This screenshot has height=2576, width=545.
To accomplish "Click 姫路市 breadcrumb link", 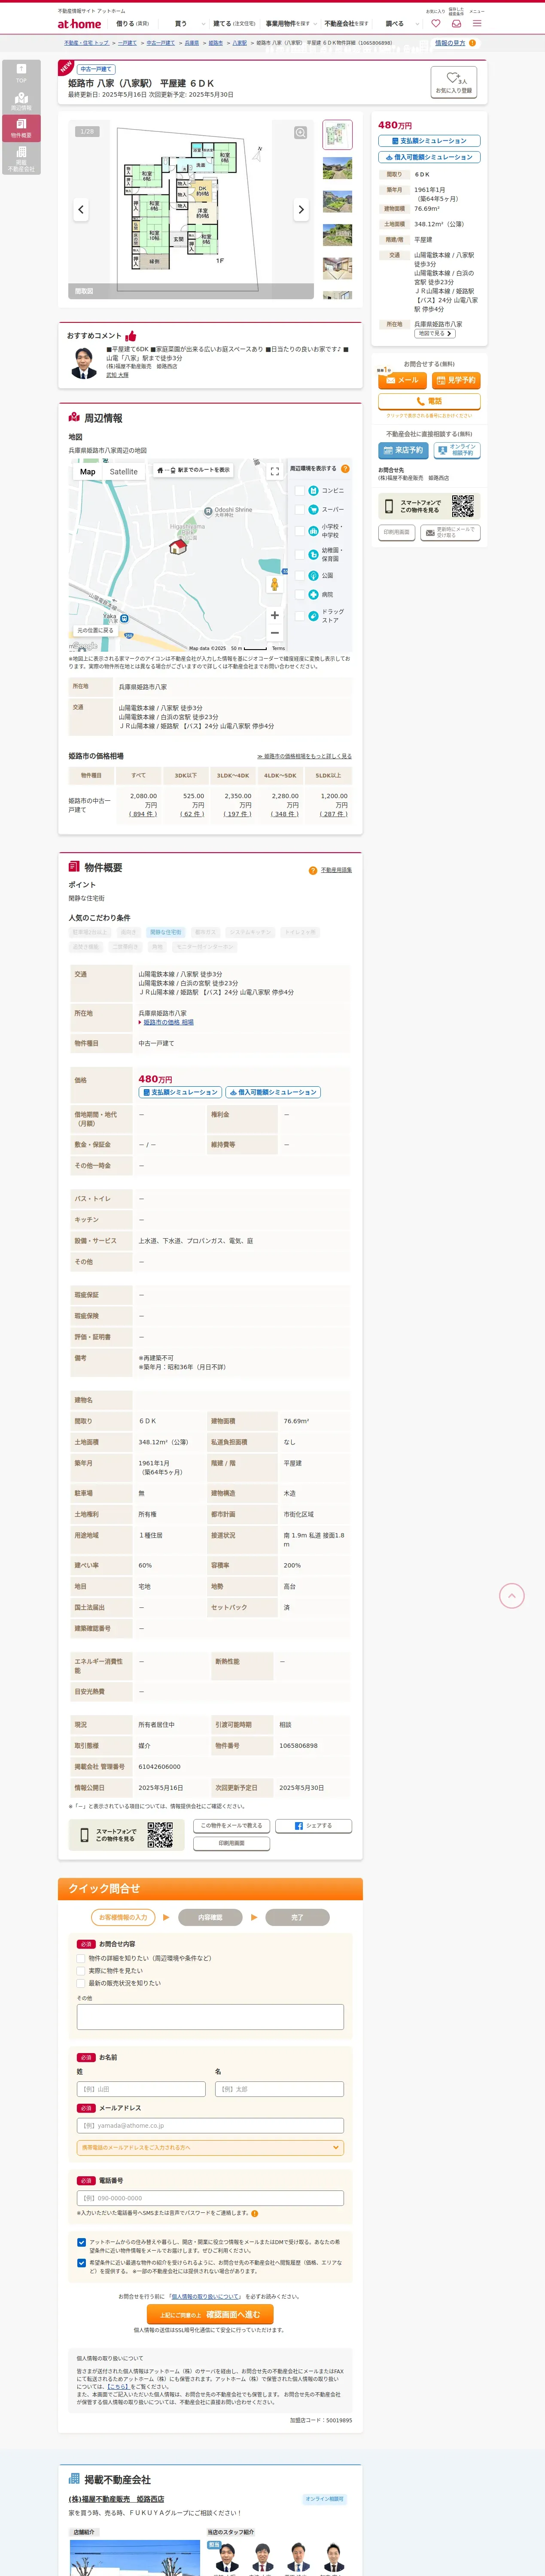I will click(216, 43).
